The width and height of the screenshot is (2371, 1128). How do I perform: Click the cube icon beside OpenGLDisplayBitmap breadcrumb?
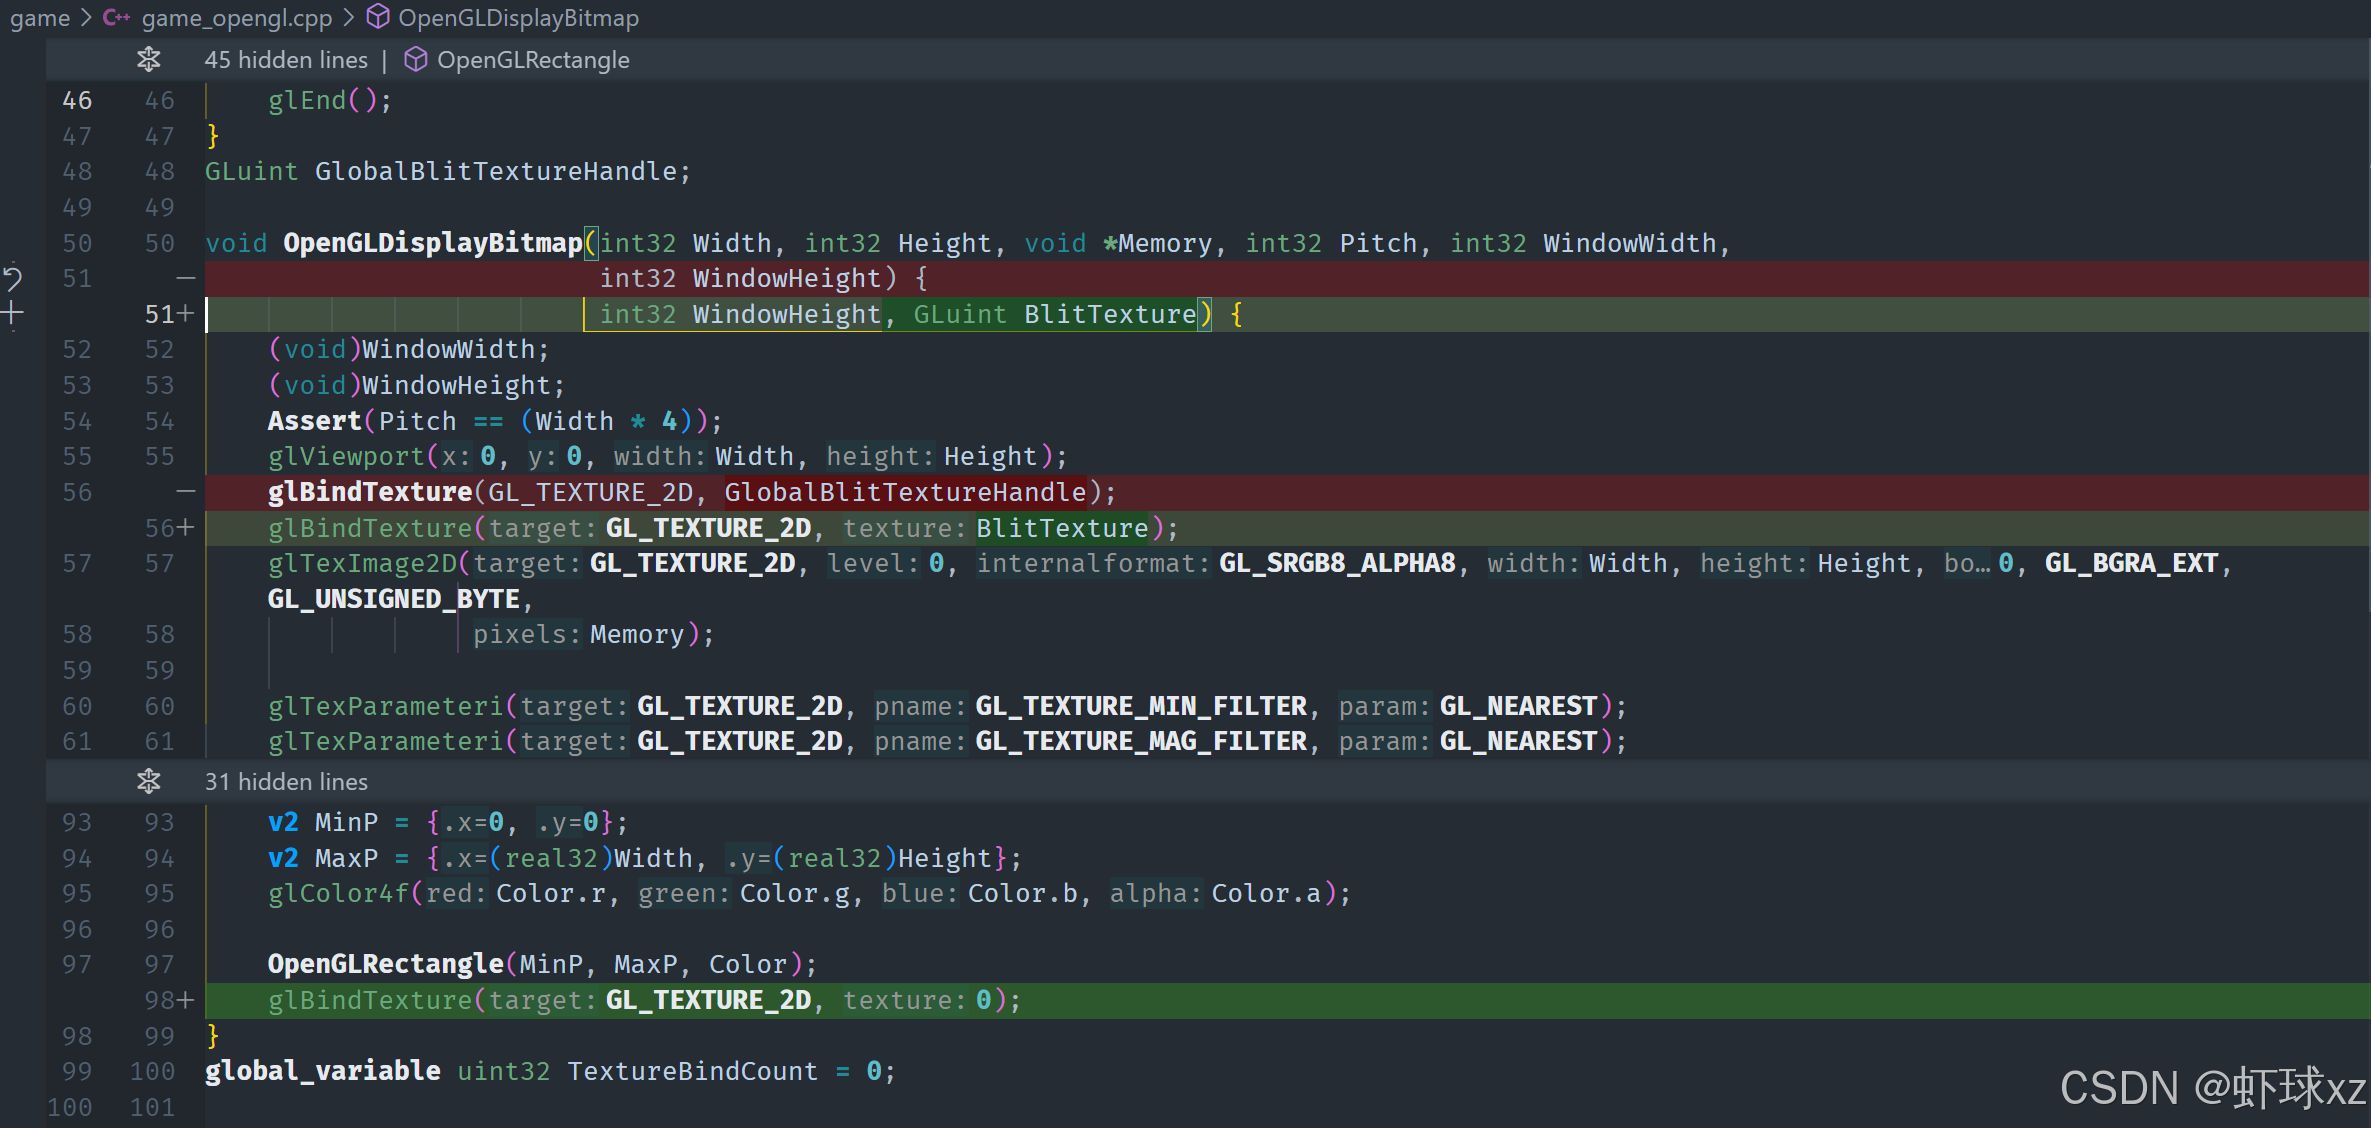378,18
